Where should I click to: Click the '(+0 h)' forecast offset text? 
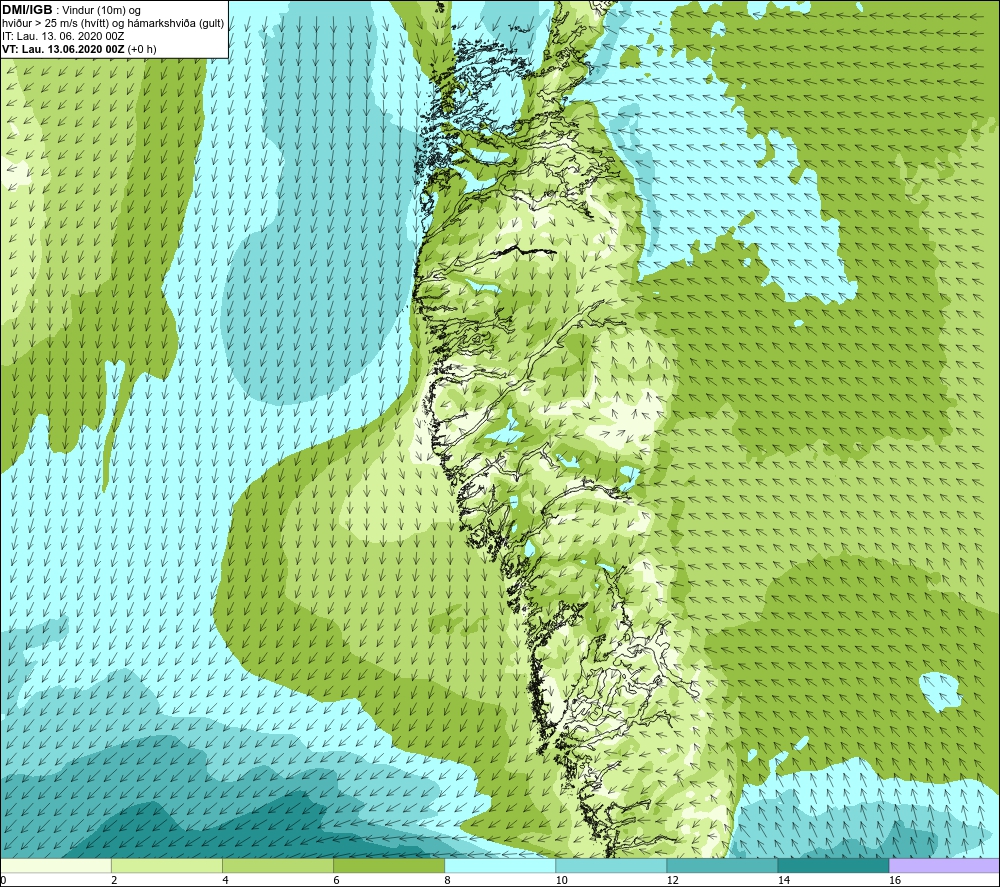click(x=142, y=49)
